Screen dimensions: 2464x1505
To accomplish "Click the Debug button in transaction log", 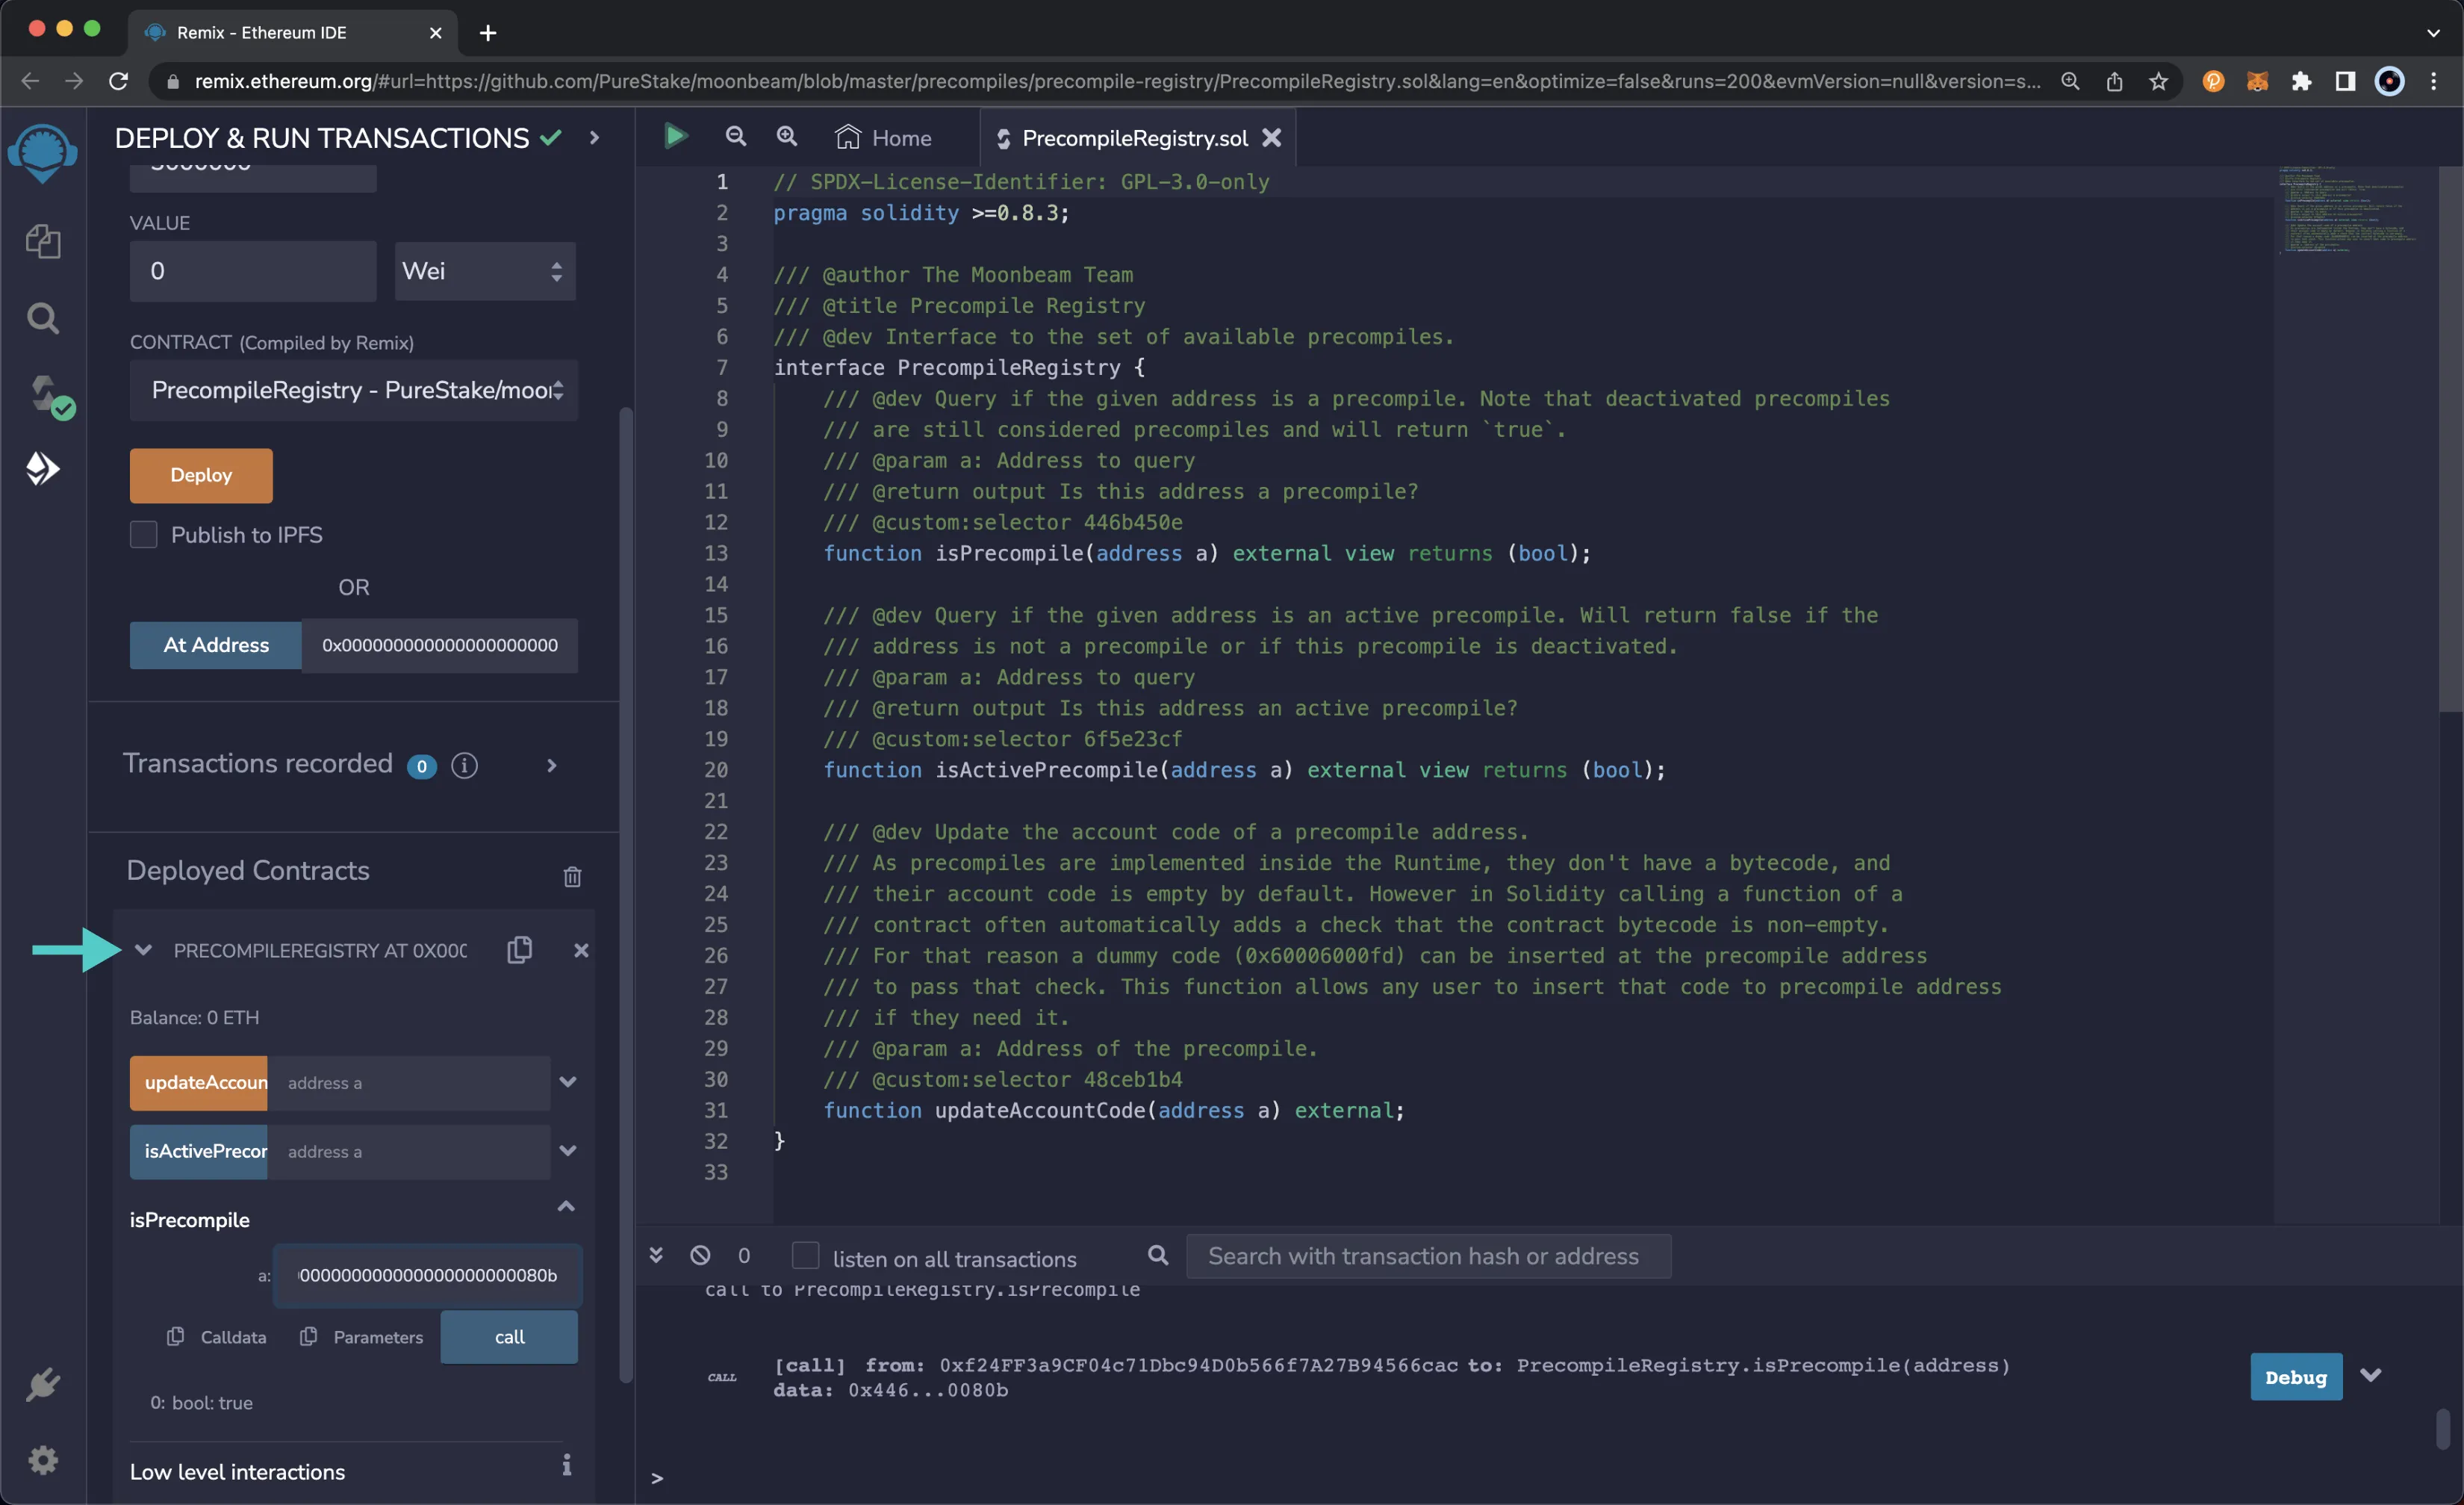I will [x=2295, y=1375].
